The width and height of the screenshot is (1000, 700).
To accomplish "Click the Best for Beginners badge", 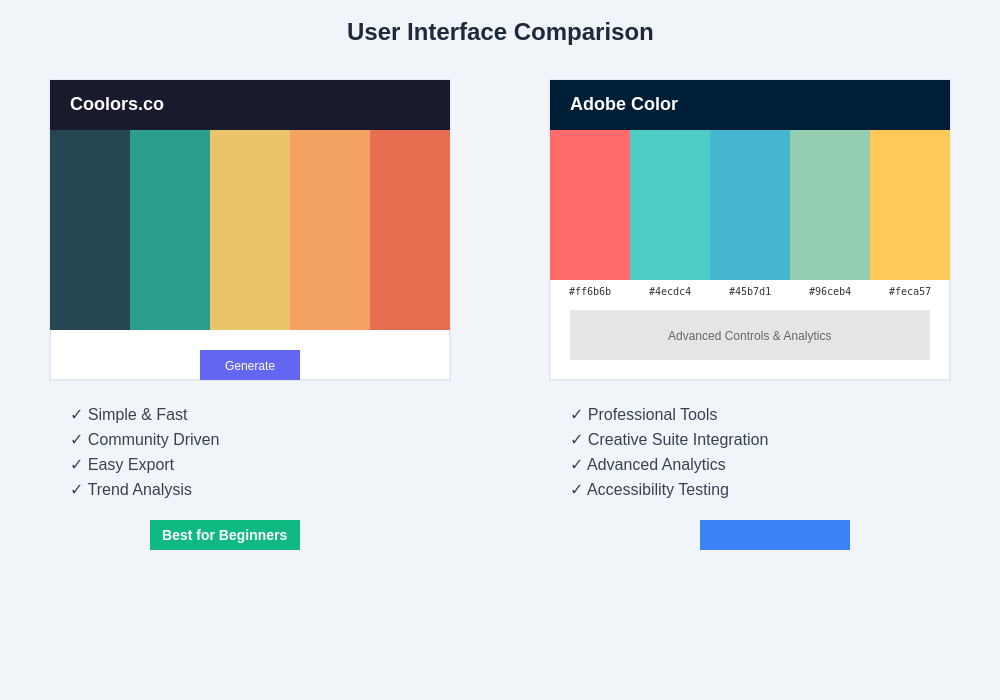I will [x=225, y=535].
